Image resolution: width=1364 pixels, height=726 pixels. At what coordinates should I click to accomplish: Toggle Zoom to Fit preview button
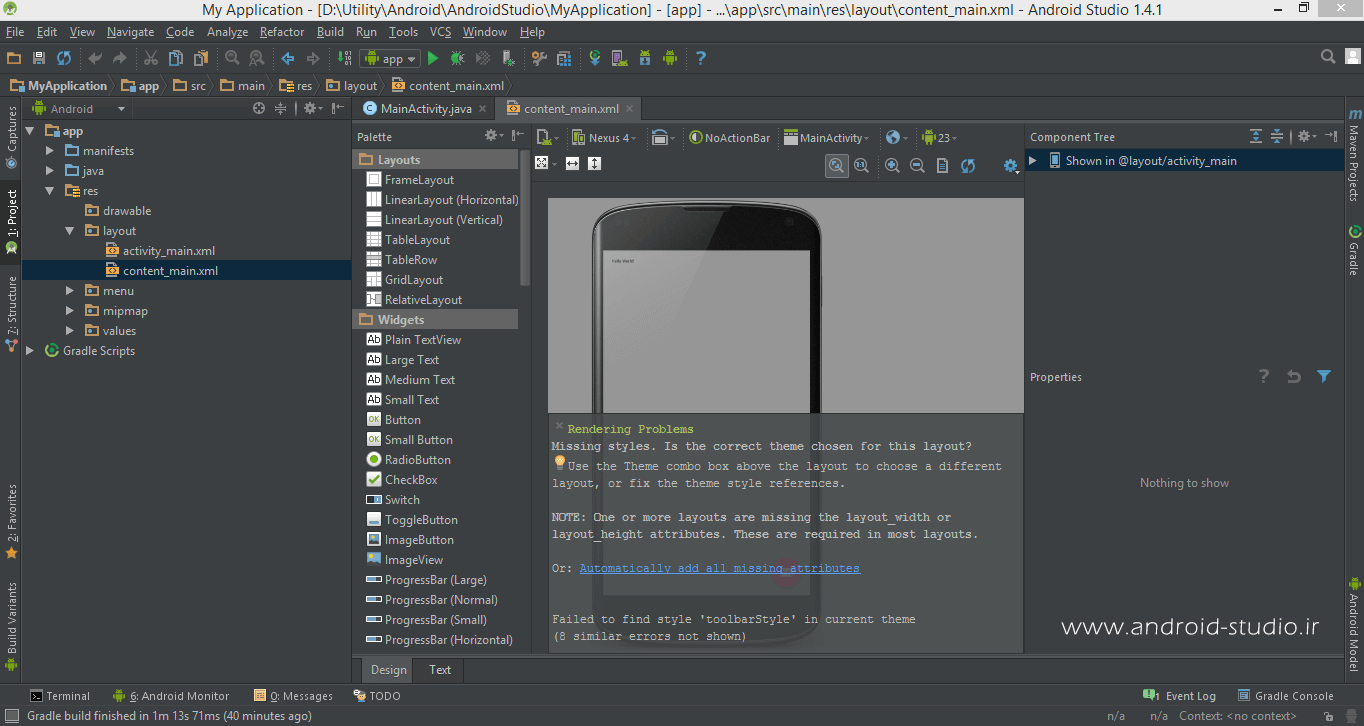(x=837, y=166)
